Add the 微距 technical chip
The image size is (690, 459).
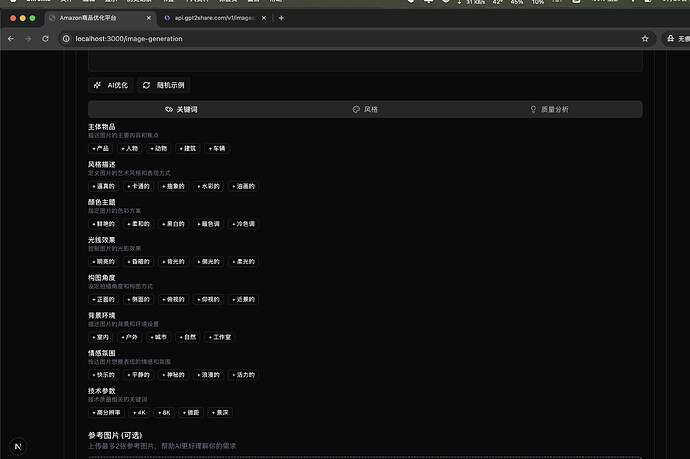tap(191, 412)
